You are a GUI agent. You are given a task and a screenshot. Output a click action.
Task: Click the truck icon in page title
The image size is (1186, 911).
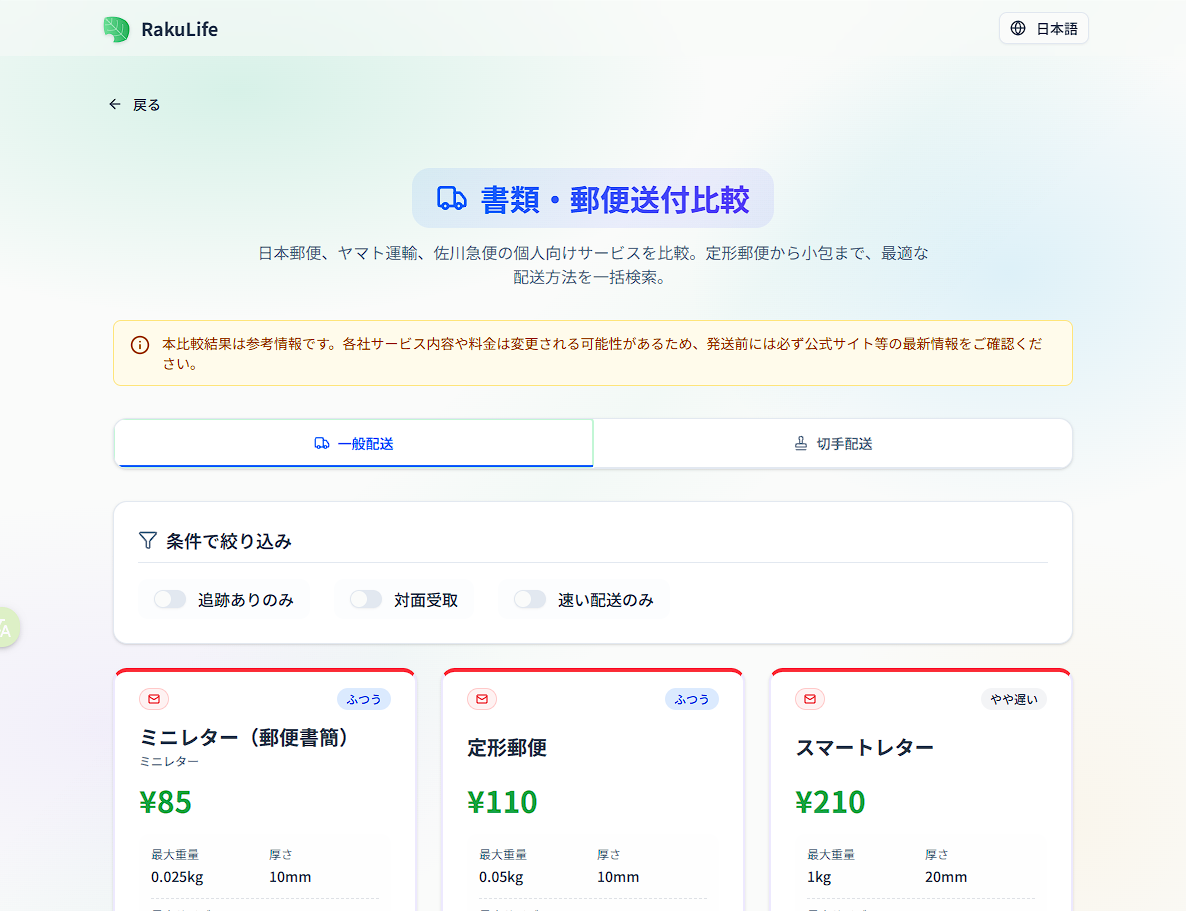[x=452, y=199]
